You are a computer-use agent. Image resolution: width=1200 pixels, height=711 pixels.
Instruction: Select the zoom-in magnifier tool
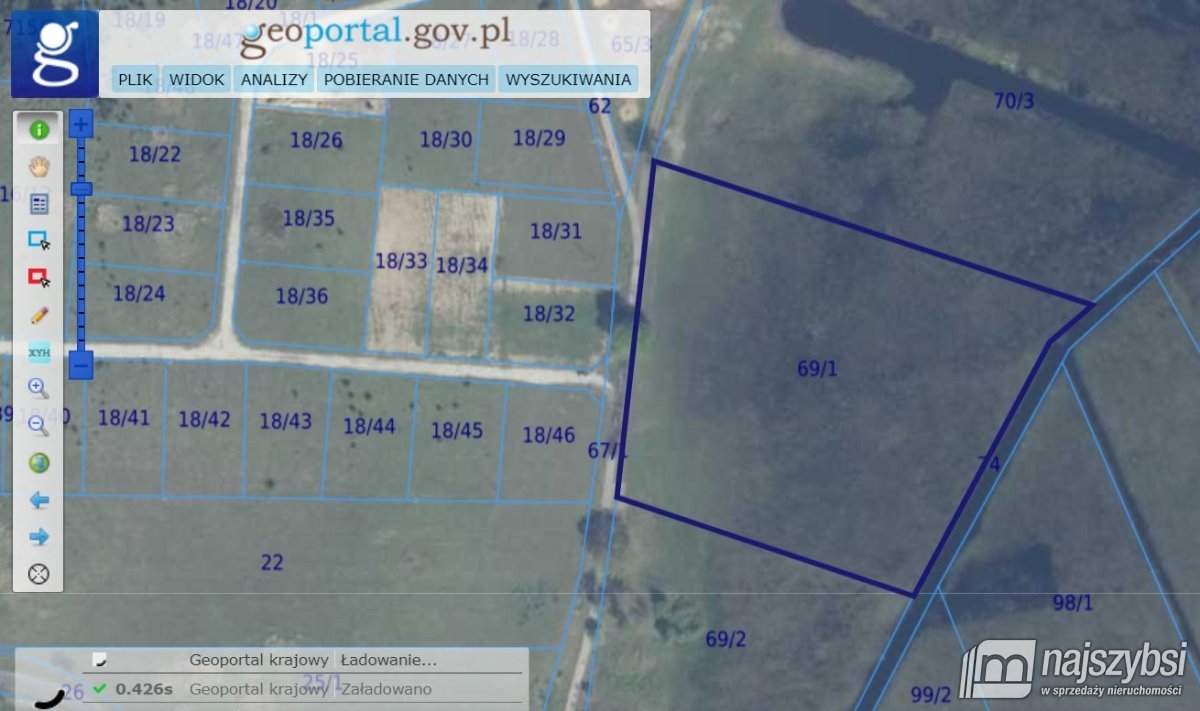(x=38, y=389)
